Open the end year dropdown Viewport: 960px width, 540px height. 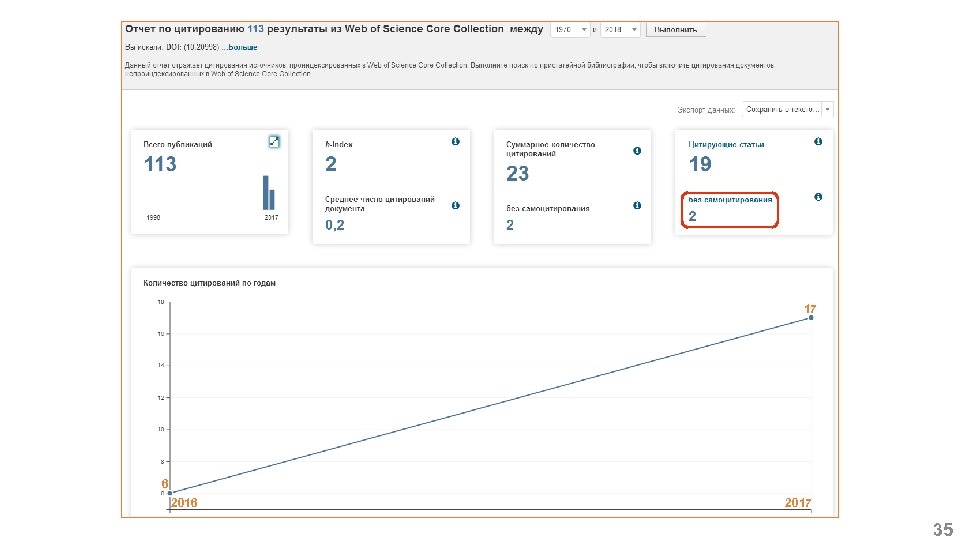click(620, 29)
